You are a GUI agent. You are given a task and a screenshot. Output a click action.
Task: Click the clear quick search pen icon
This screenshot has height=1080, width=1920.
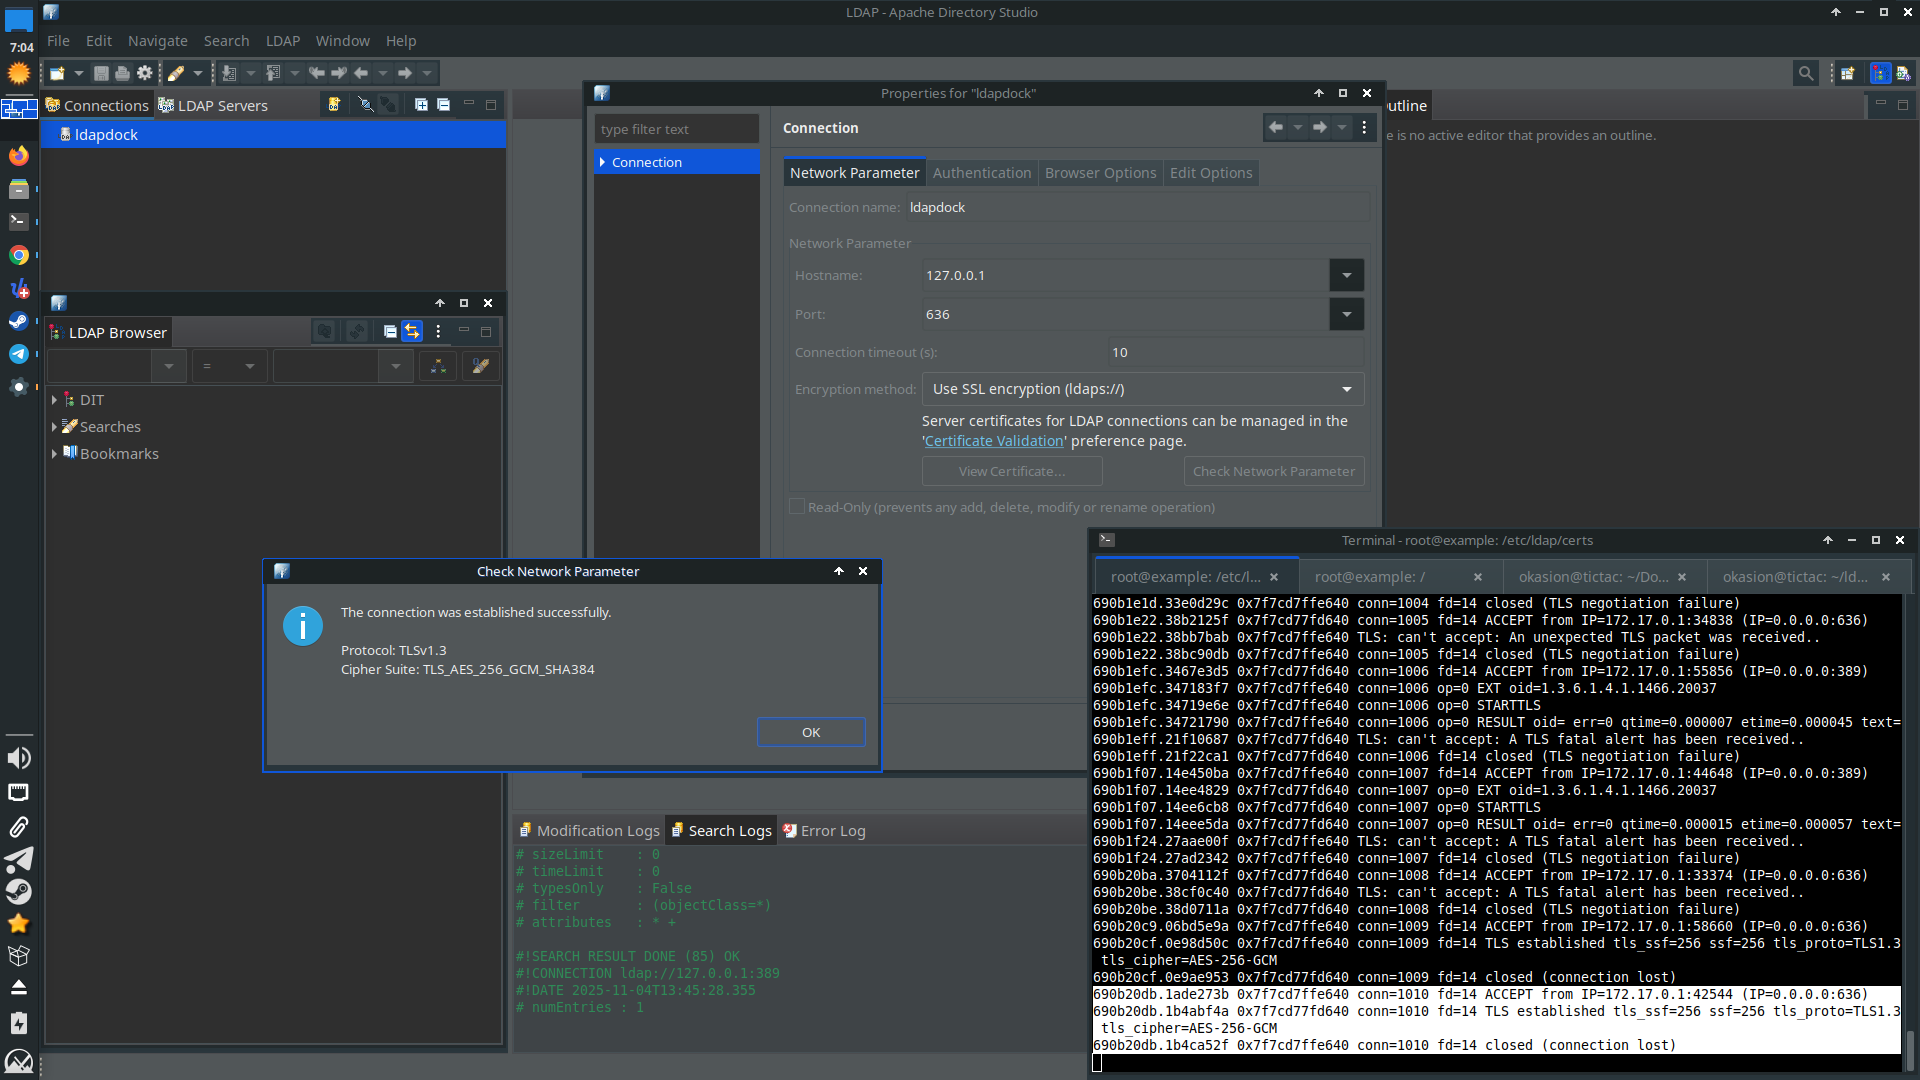pos(481,367)
